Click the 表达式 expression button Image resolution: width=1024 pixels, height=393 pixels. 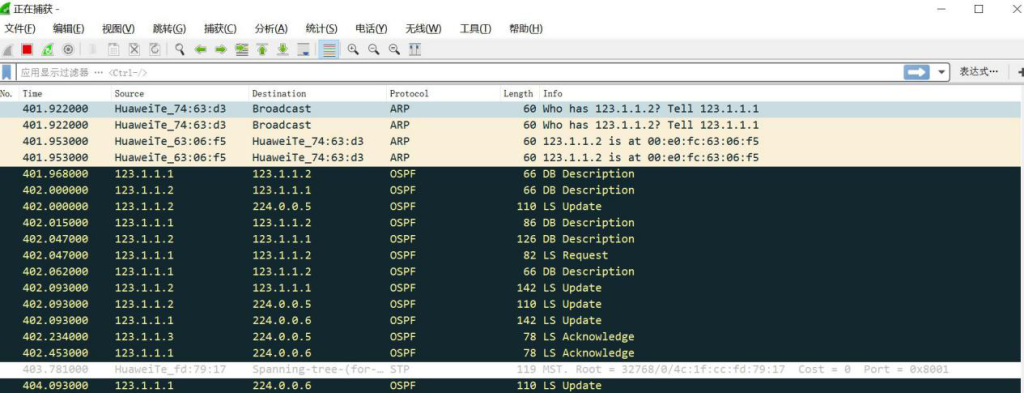[978, 72]
